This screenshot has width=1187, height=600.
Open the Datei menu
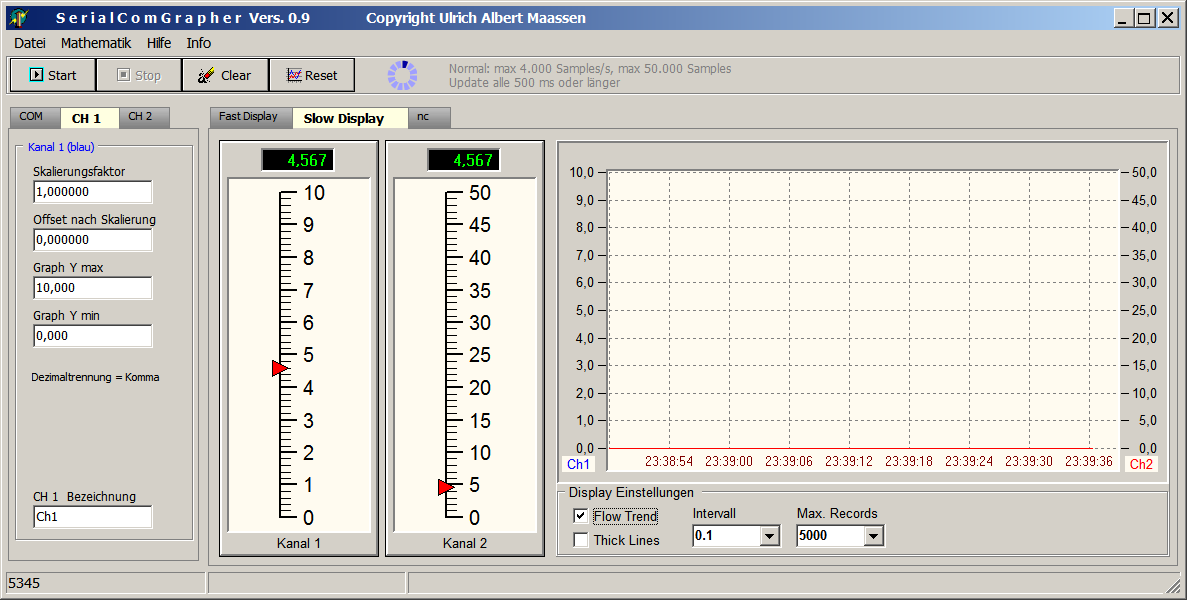[30, 43]
